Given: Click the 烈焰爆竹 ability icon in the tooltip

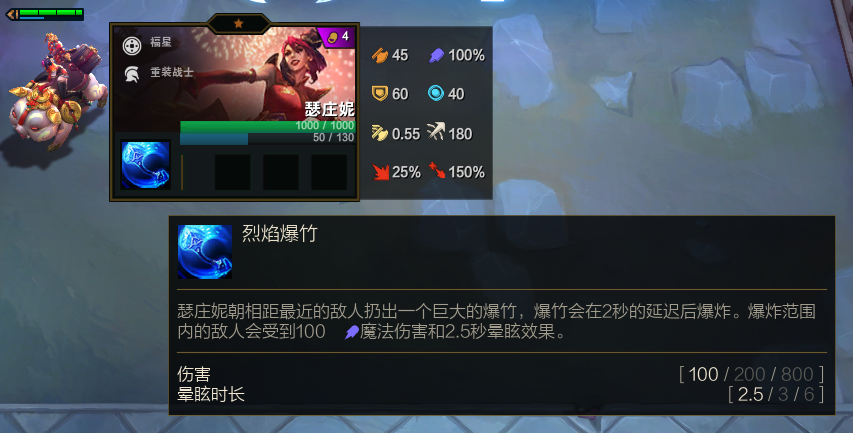Looking at the screenshot, I should tap(205, 252).
